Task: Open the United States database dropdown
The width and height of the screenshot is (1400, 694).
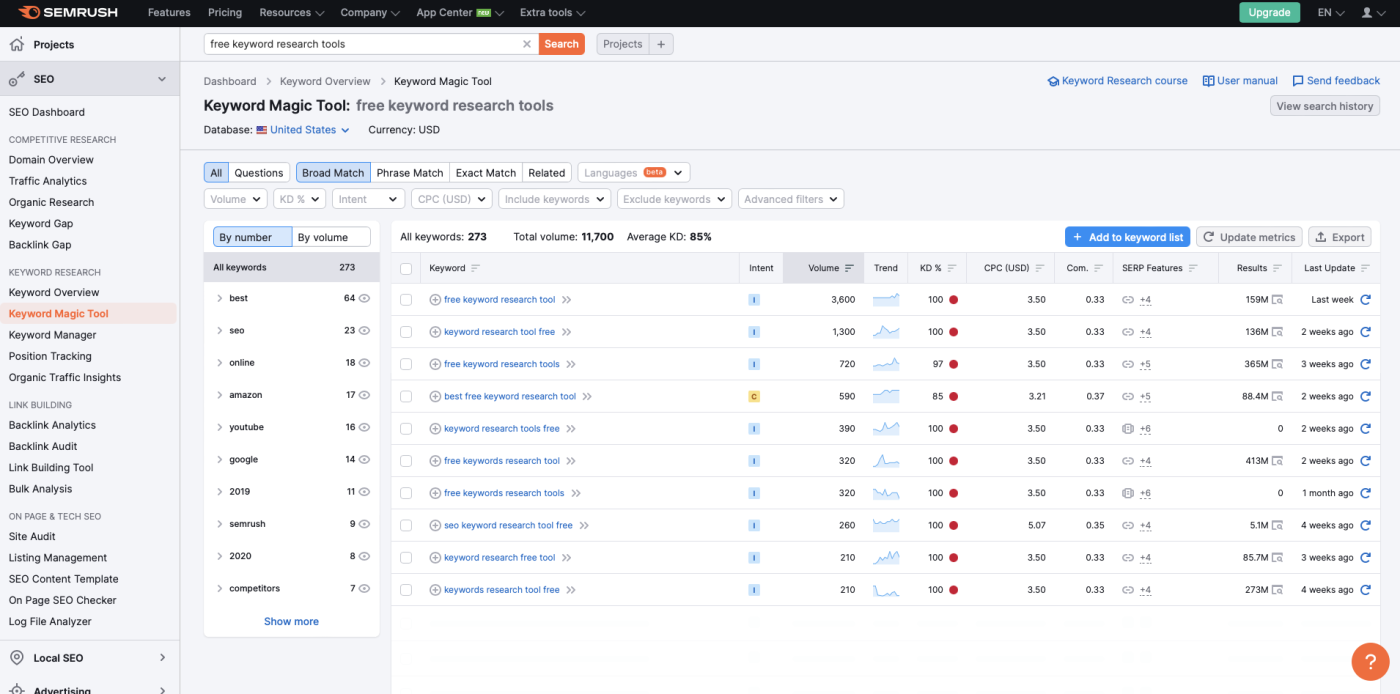Action: [x=303, y=130]
